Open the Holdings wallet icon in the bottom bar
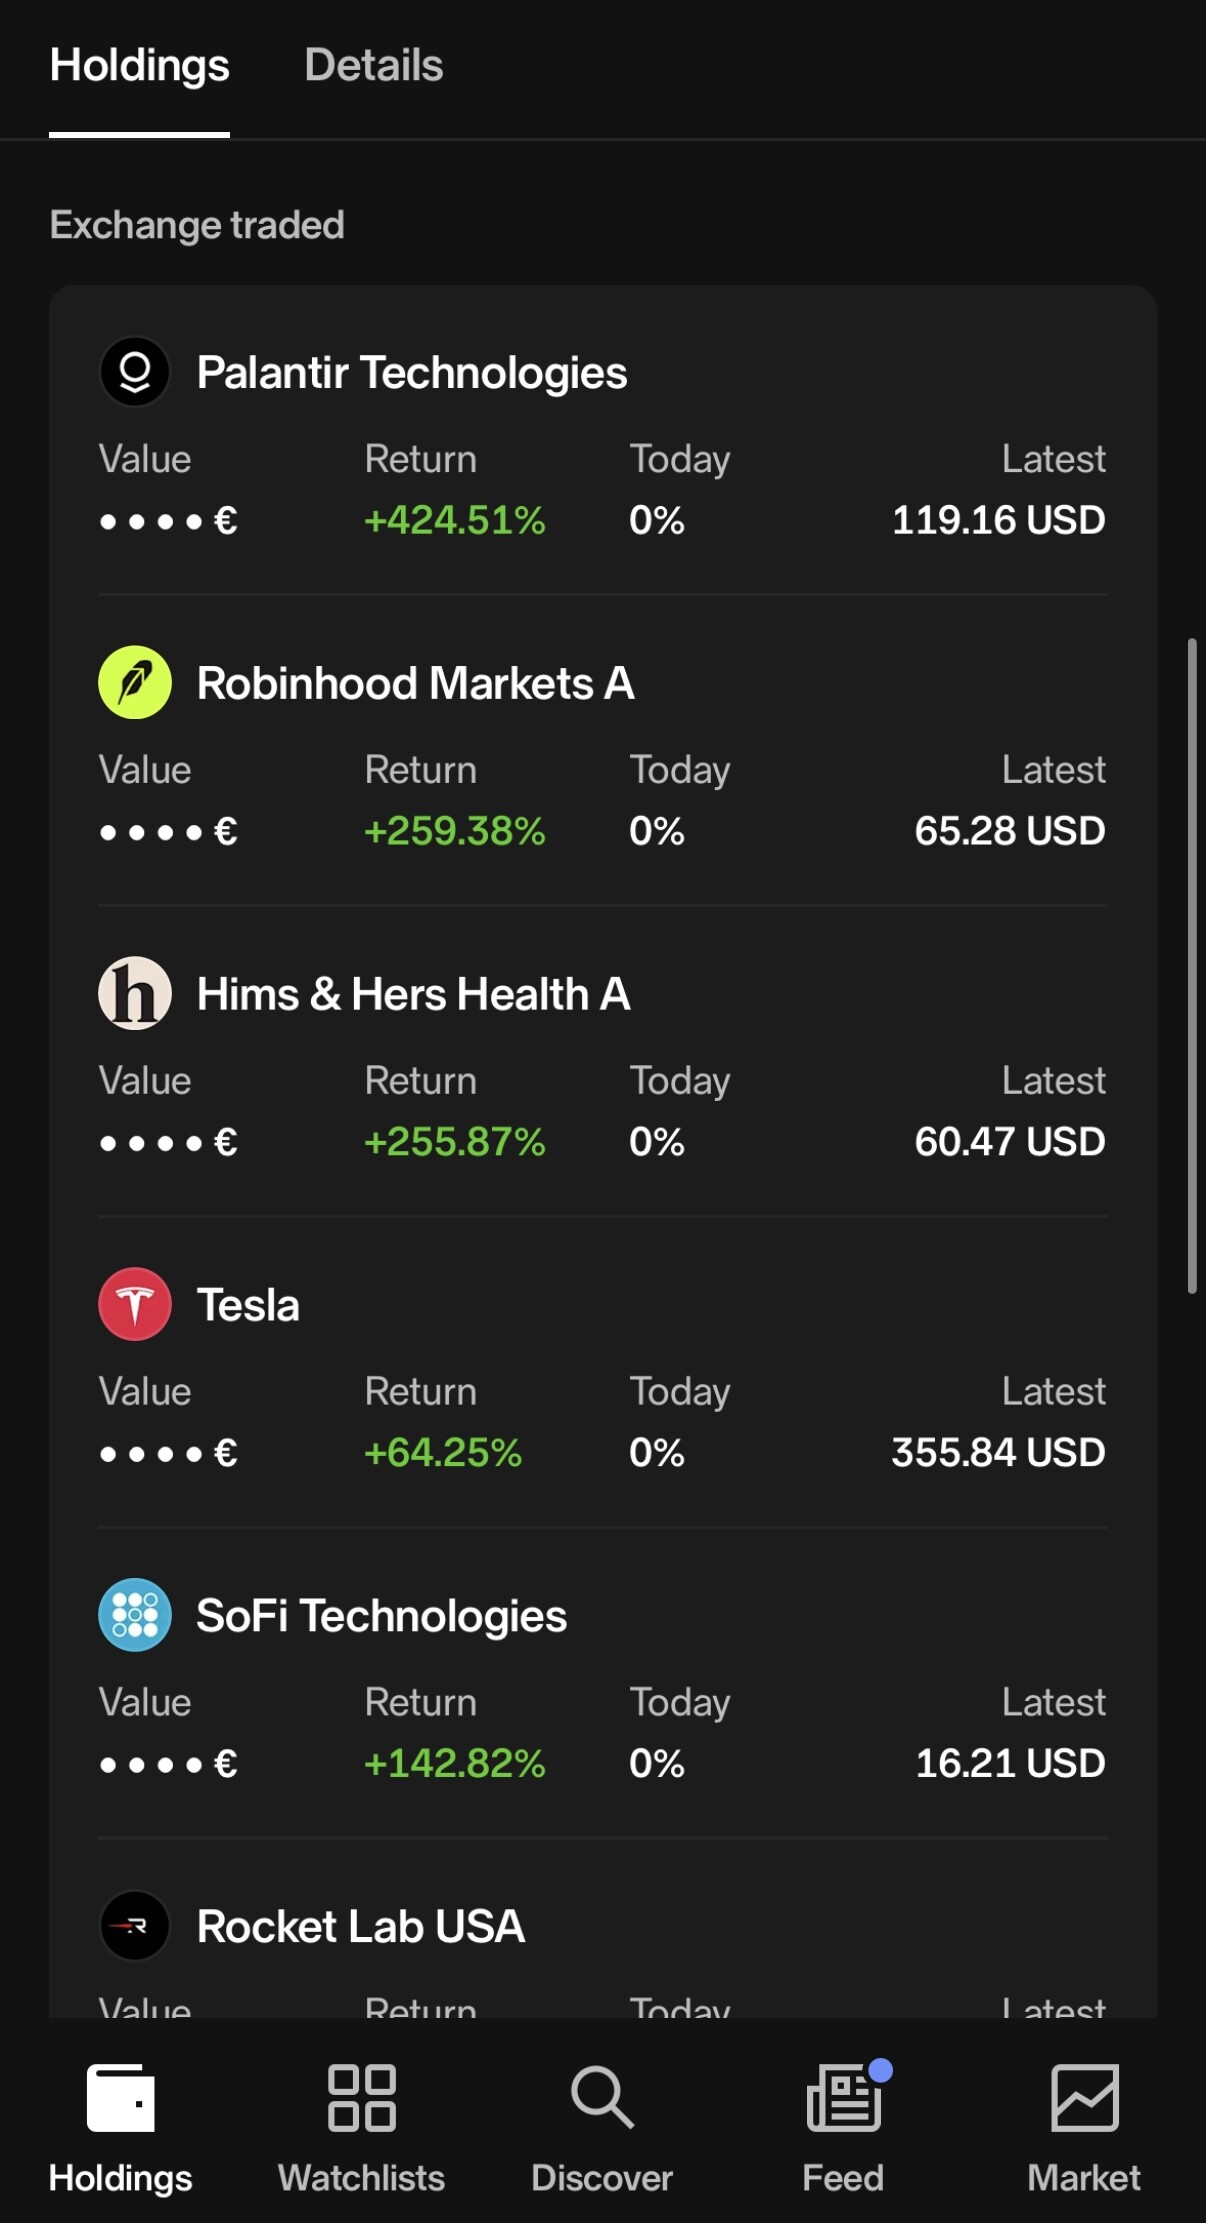The width and height of the screenshot is (1206, 2223). coord(121,2098)
